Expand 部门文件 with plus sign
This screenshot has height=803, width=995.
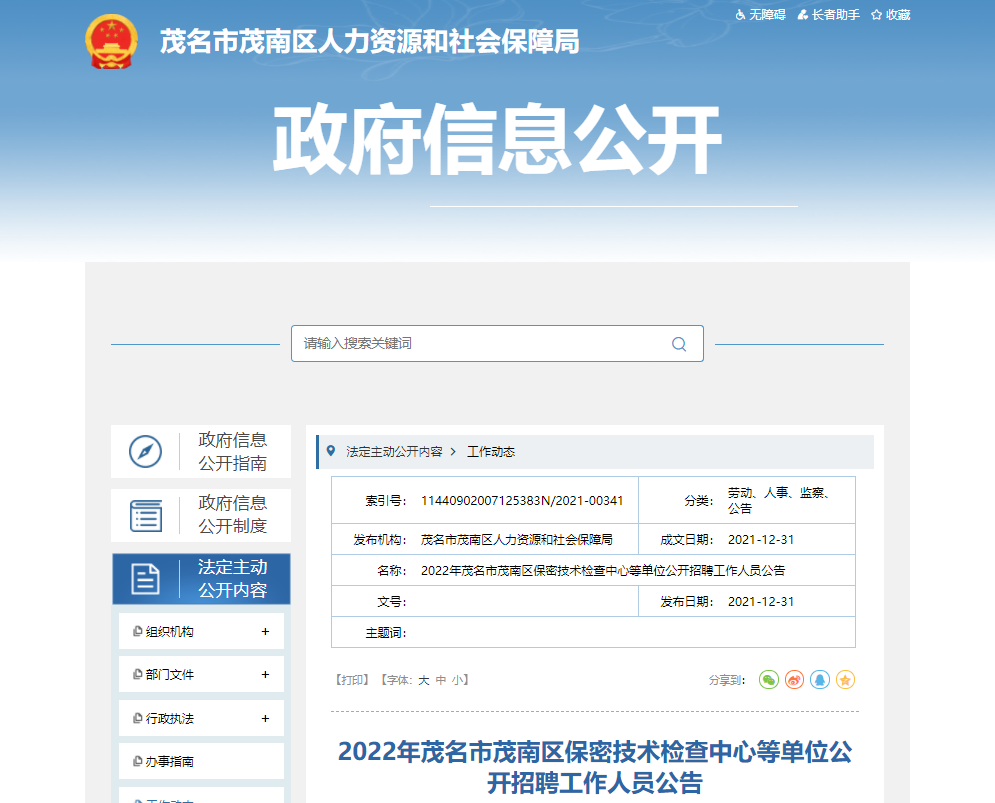265,675
